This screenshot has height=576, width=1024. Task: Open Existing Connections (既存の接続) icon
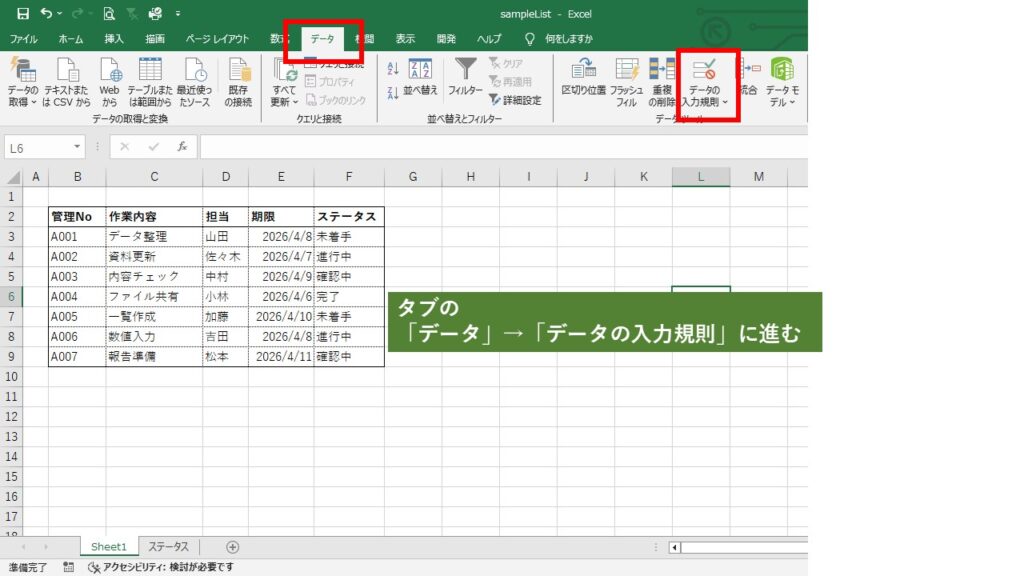pos(238,70)
